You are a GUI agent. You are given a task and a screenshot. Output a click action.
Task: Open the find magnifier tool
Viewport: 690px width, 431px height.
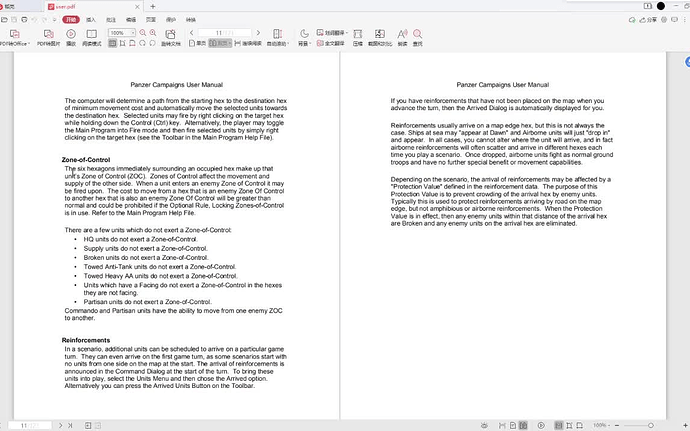pyautogui.click(x=418, y=37)
